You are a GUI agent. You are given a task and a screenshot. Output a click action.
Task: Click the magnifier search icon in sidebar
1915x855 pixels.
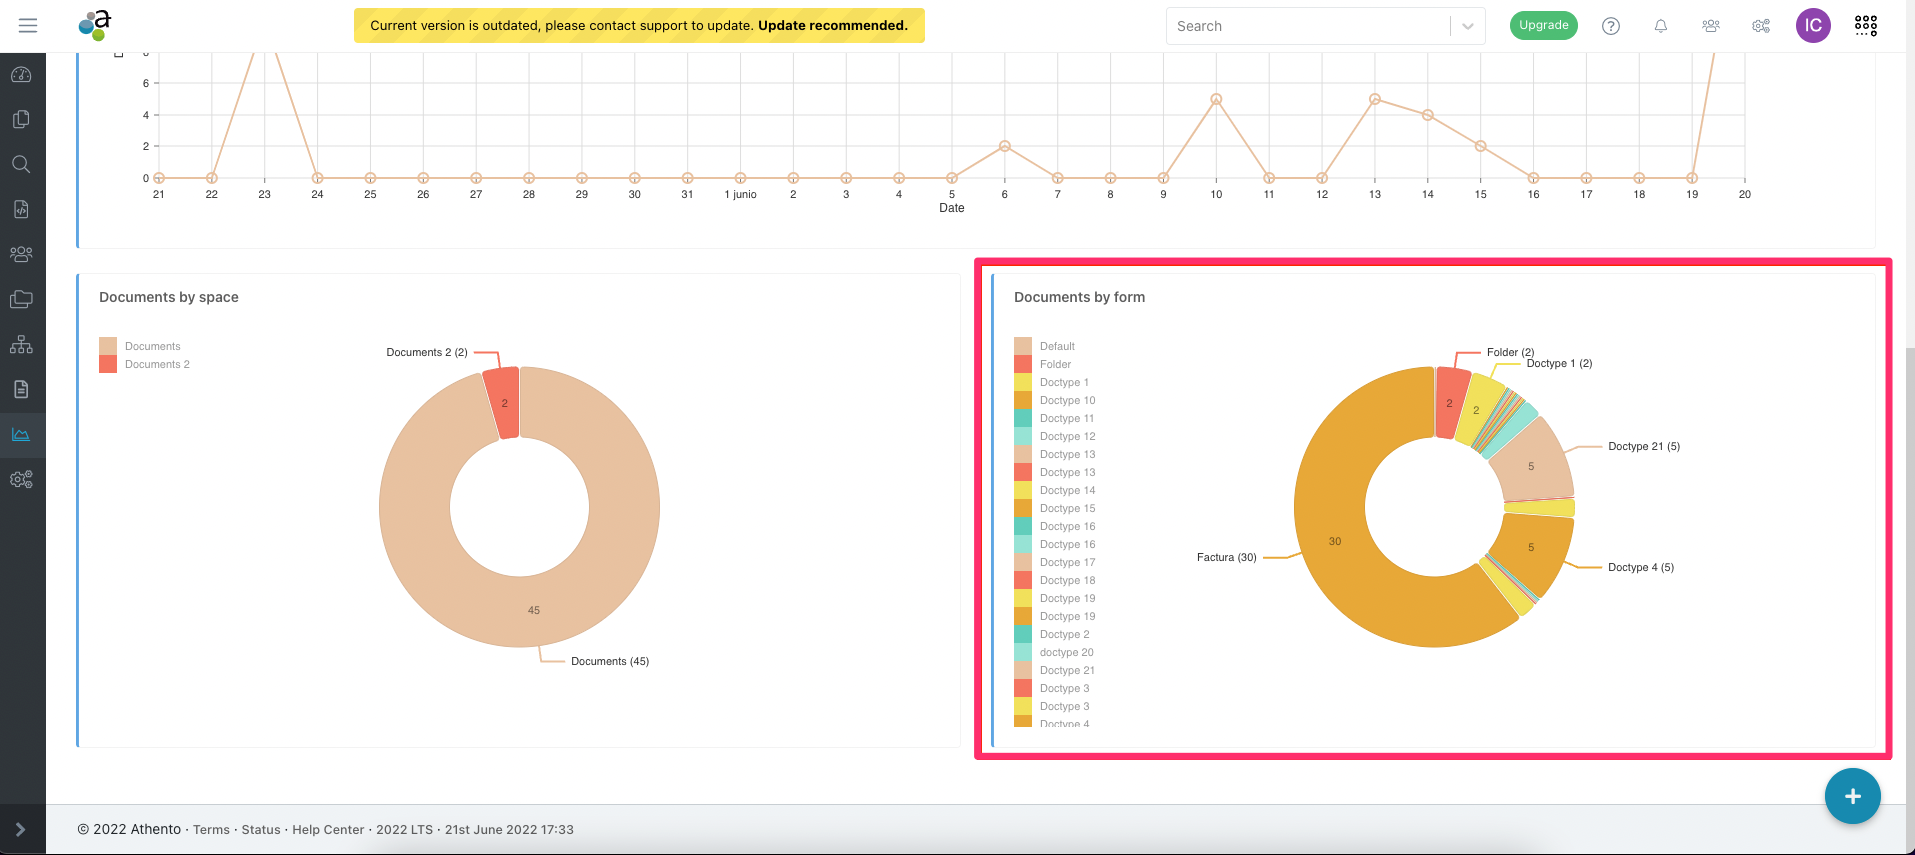[x=21, y=165]
